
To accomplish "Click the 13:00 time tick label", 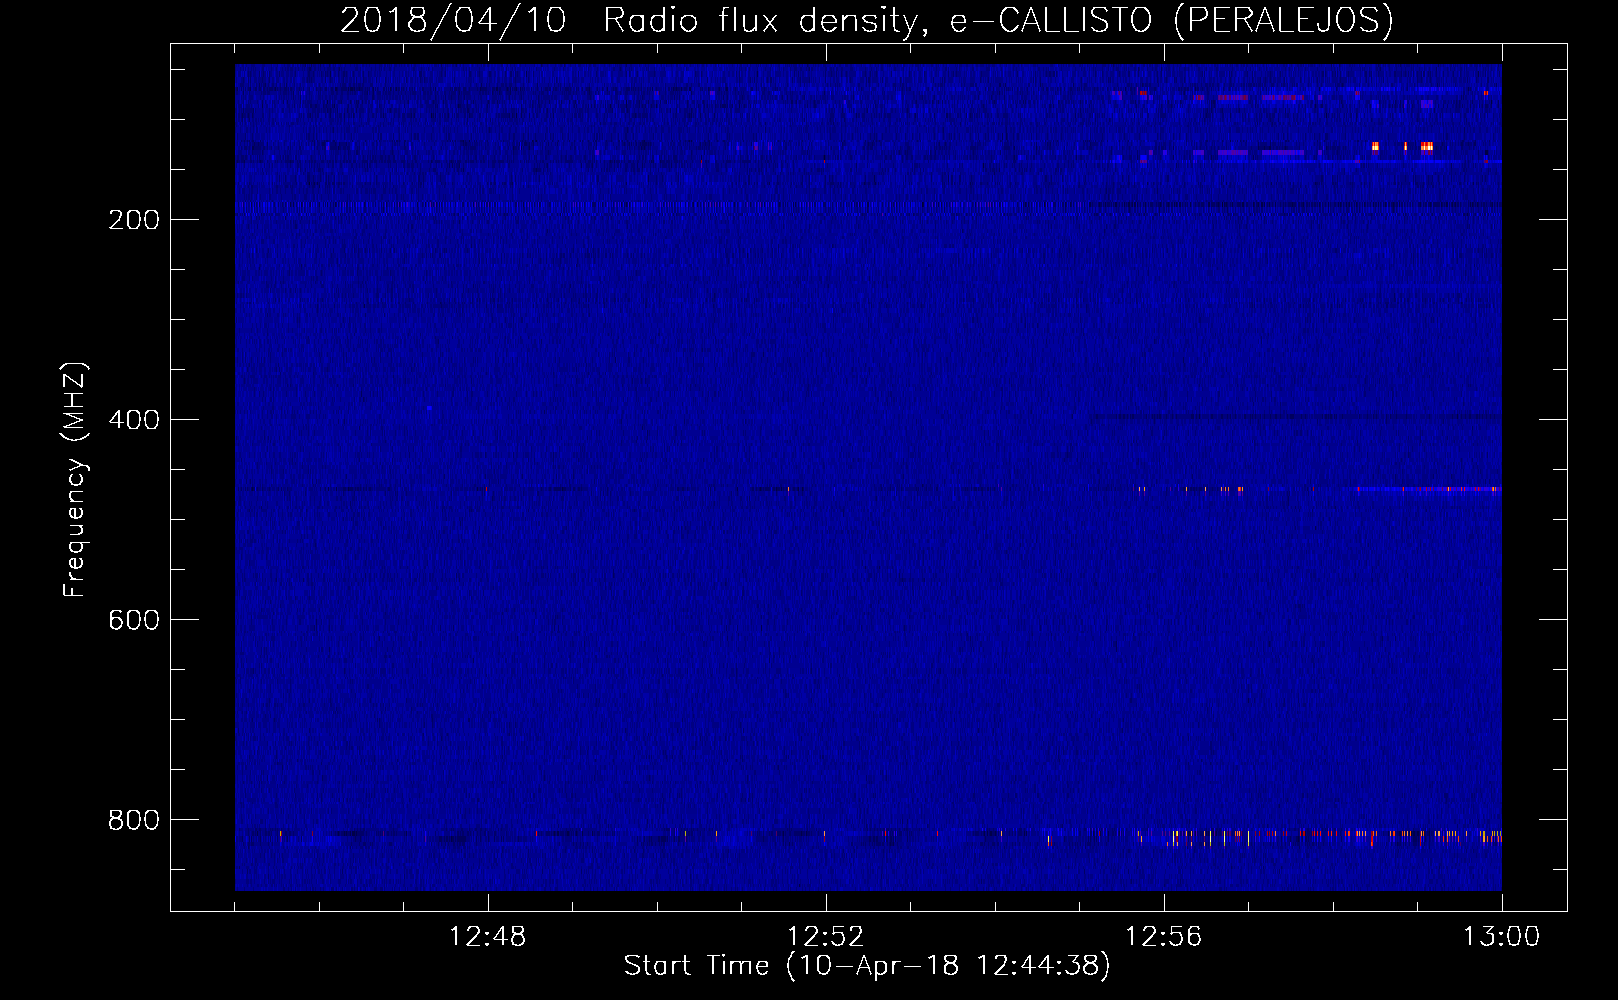I will (1501, 937).
